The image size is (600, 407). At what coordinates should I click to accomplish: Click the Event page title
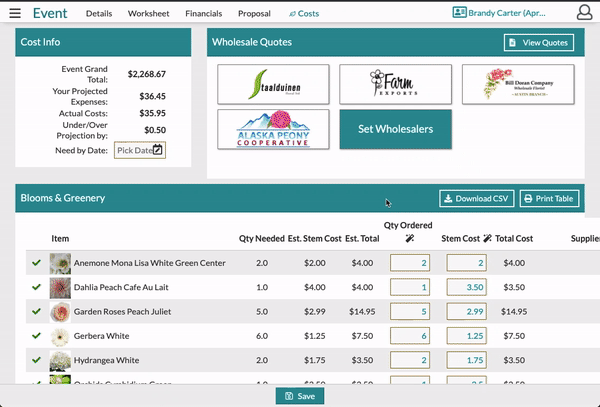coord(50,13)
